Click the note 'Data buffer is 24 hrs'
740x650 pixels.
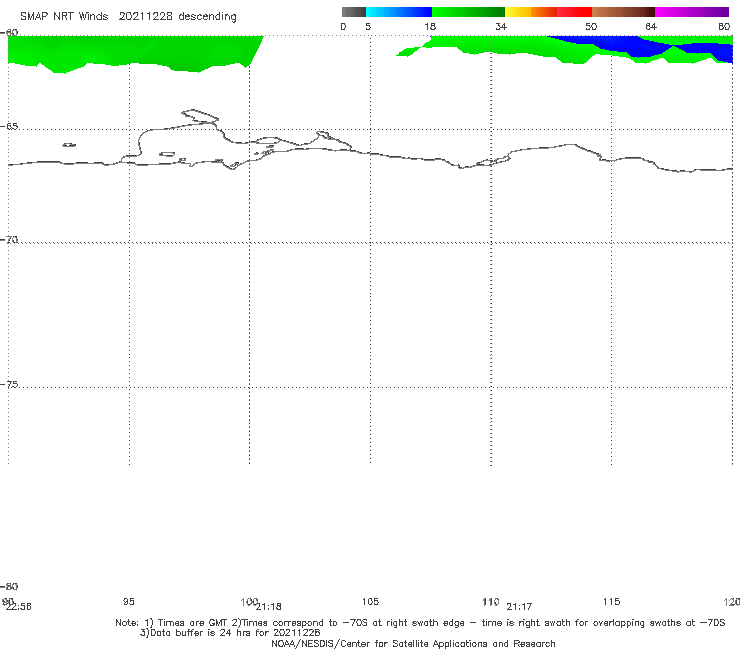point(201,633)
